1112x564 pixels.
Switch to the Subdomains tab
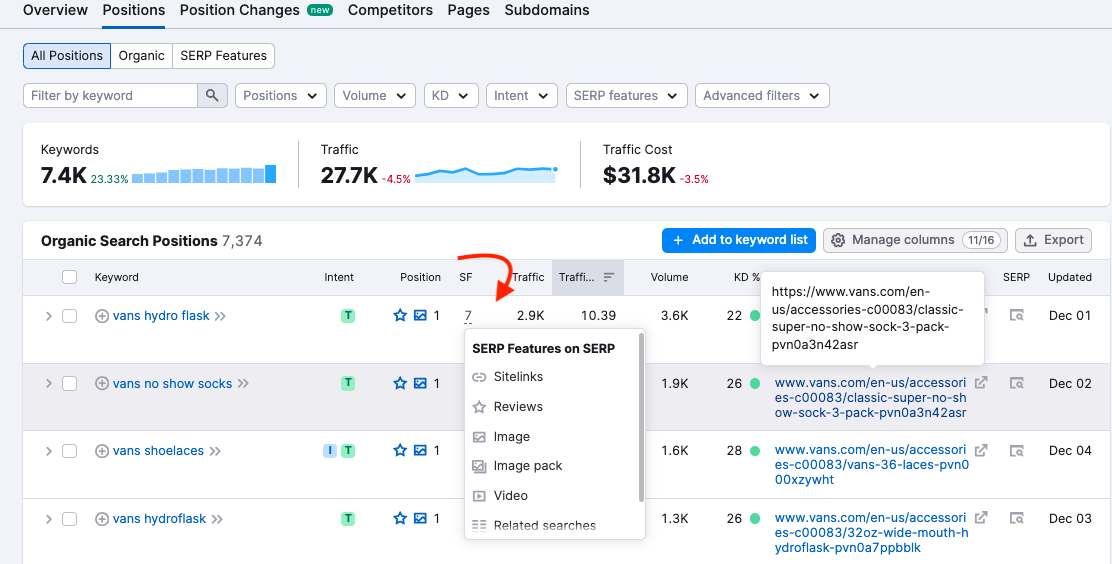pyautogui.click(x=547, y=11)
